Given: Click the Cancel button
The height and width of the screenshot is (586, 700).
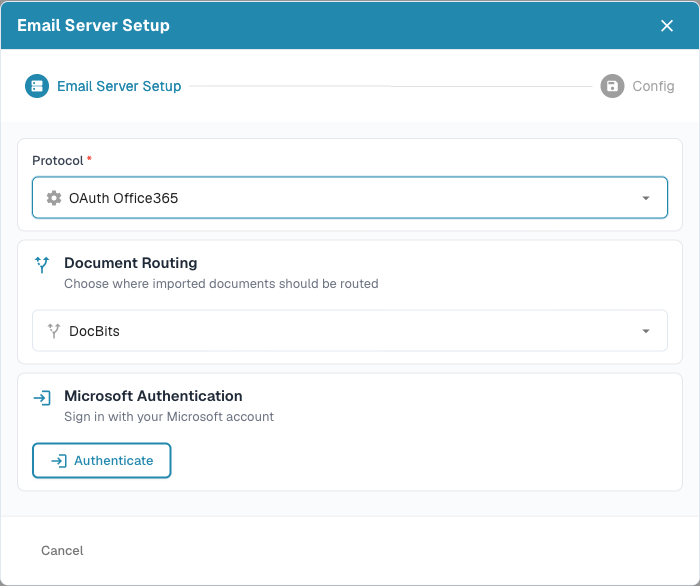Looking at the screenshot, I should click(62, 551).
